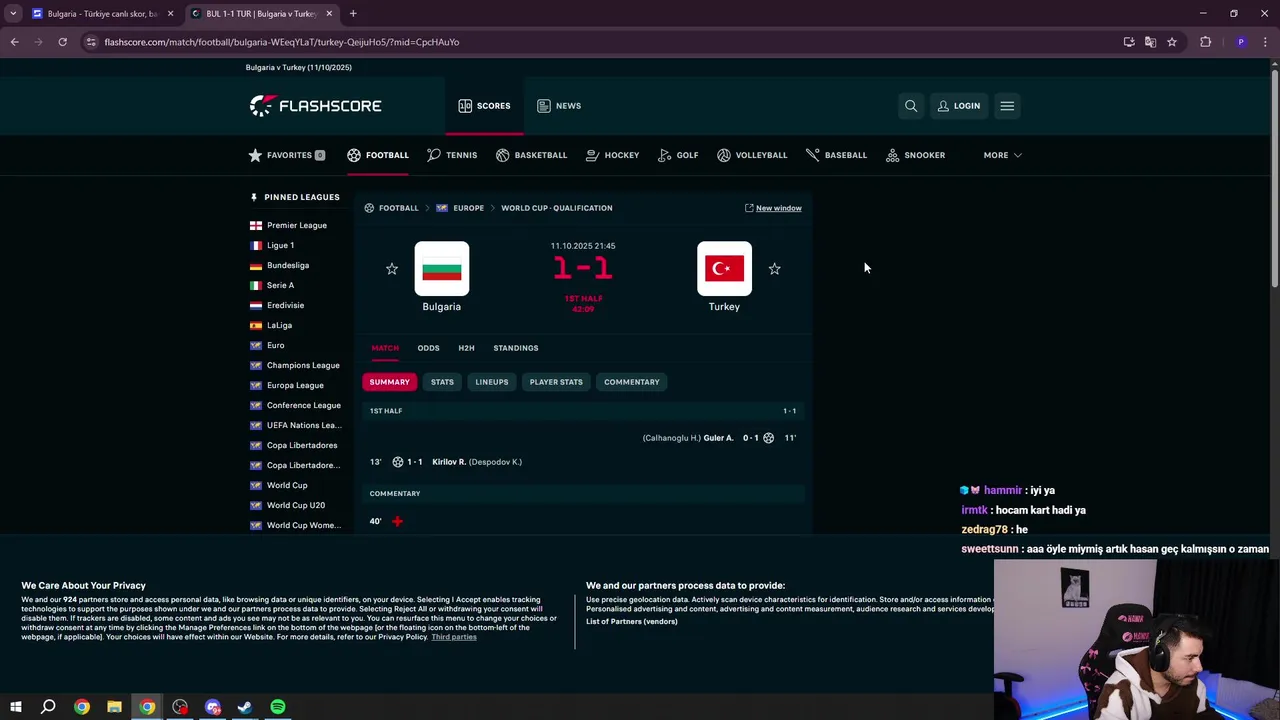Open Steam from the taskbar

(245, 707)
